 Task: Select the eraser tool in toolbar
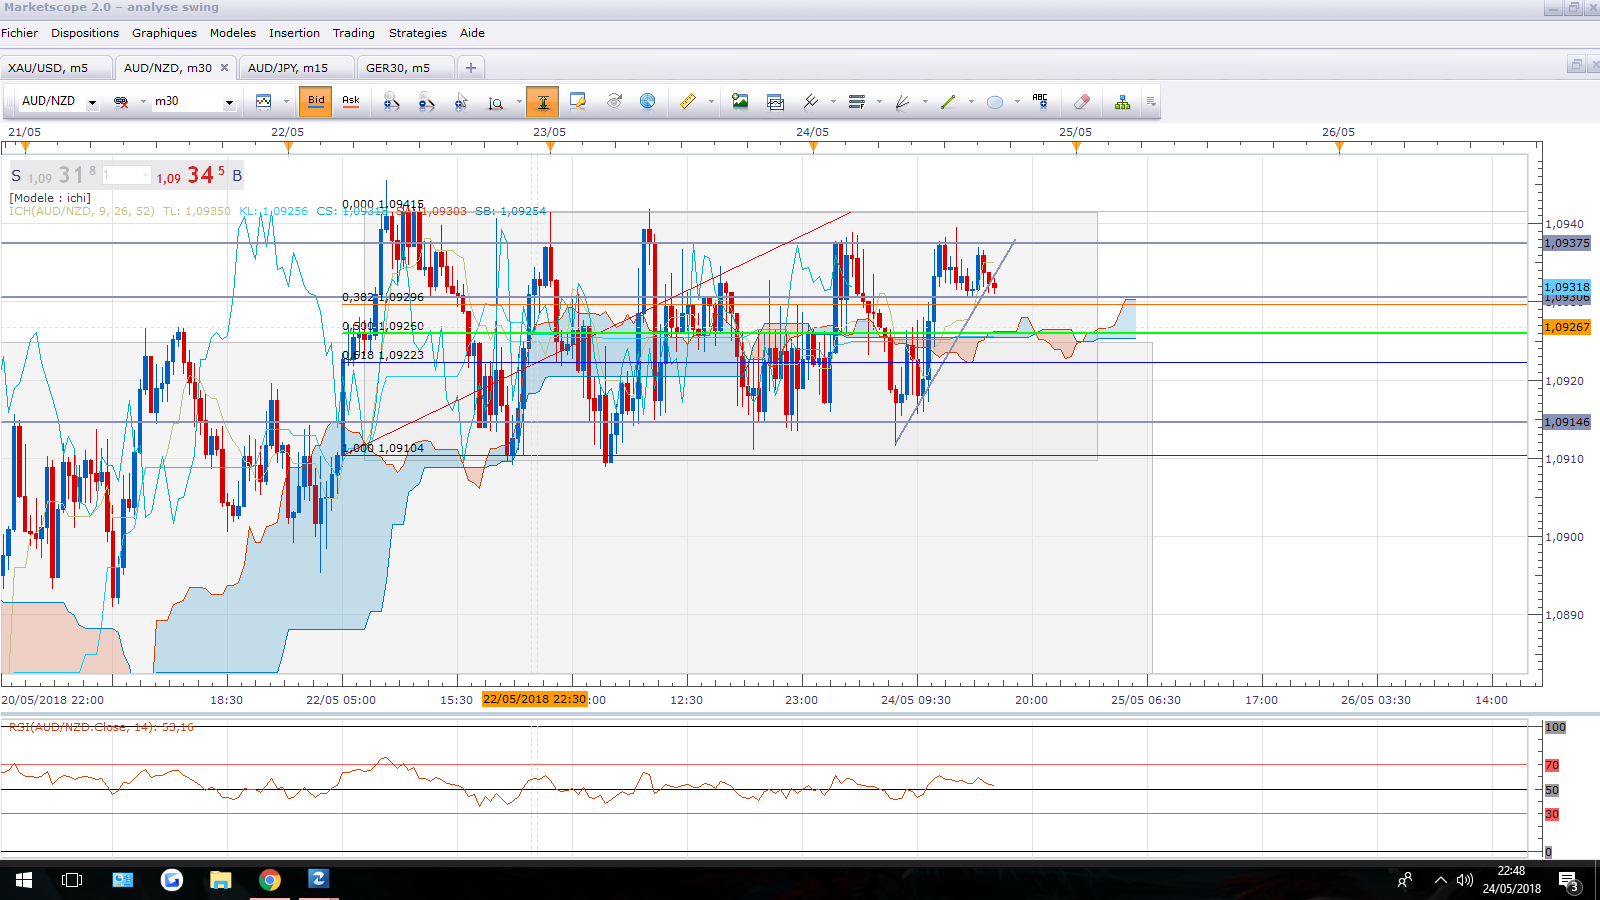1081,102
